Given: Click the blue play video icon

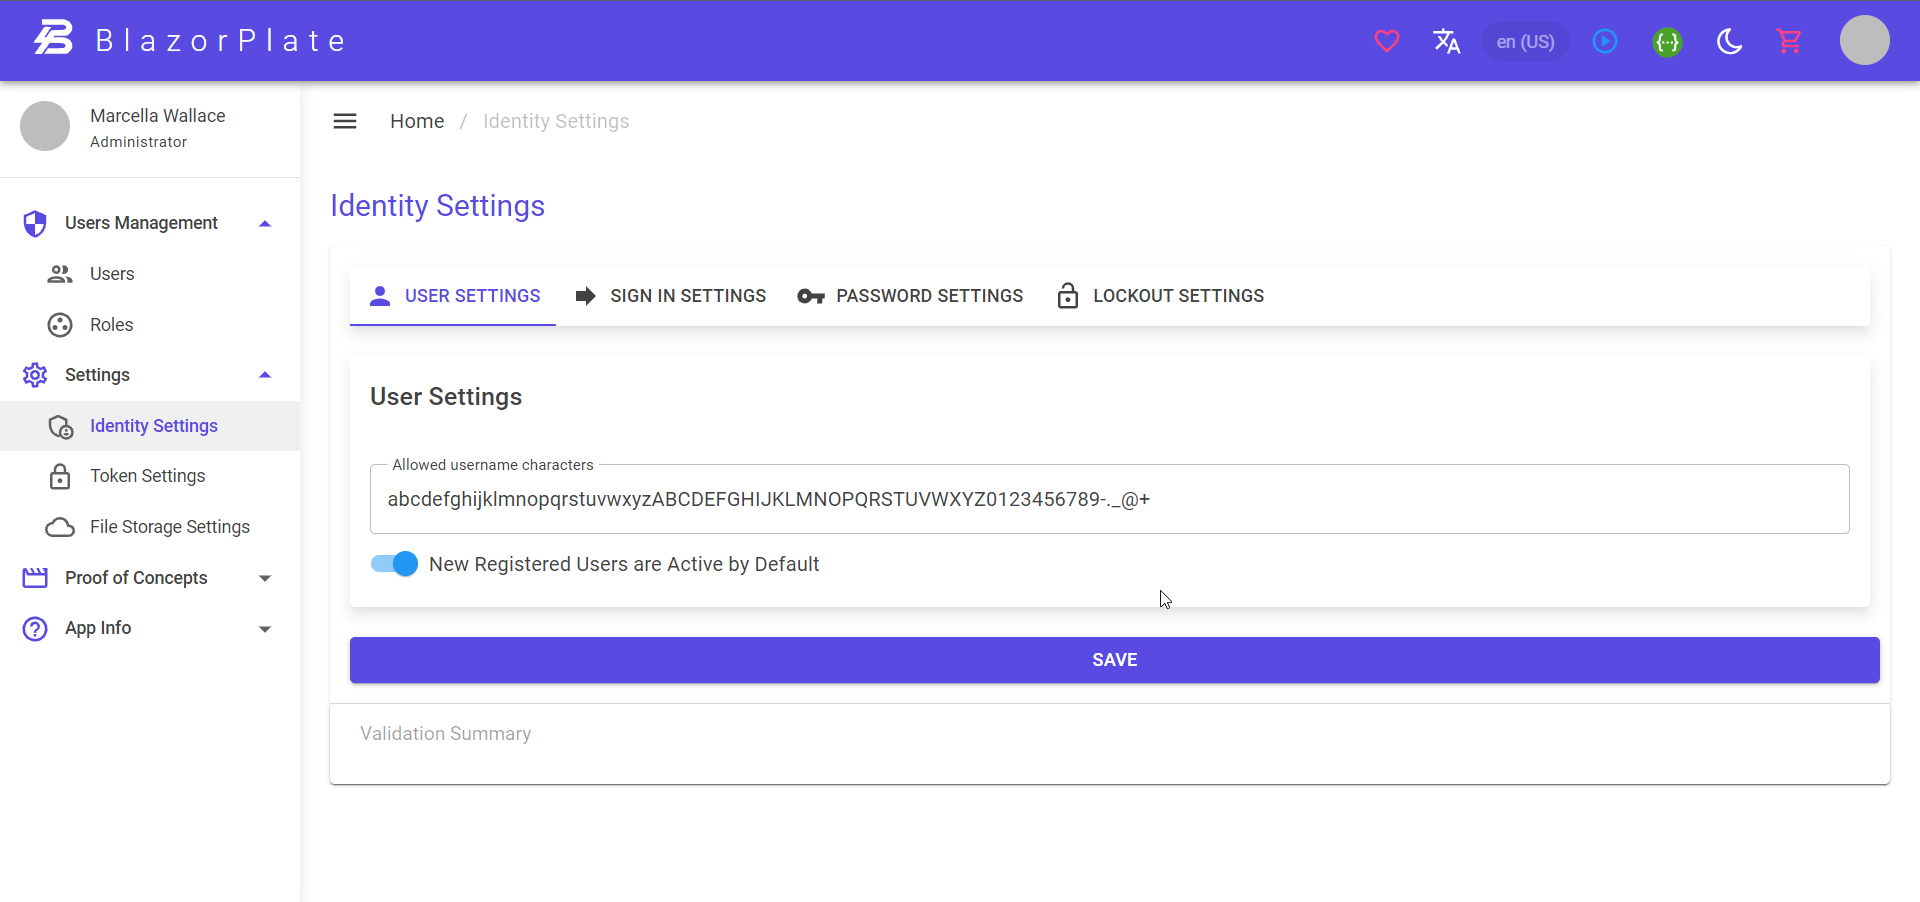Looking at the screenshot, I should pos(1605,41).
